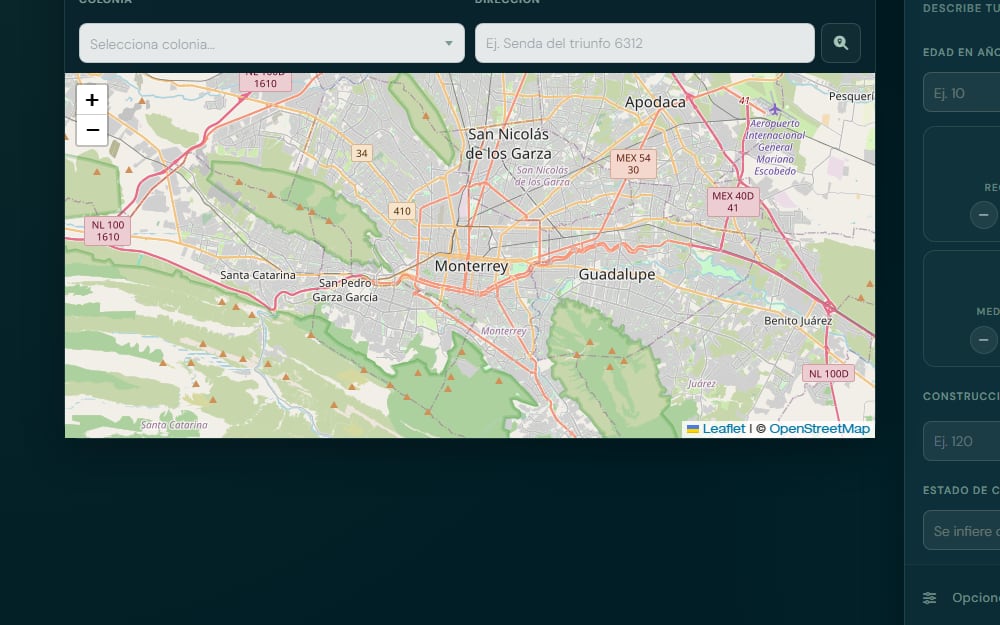Click the route 410 road shield
Viewport: 1000px width, 625px height.
pos(402,211)
